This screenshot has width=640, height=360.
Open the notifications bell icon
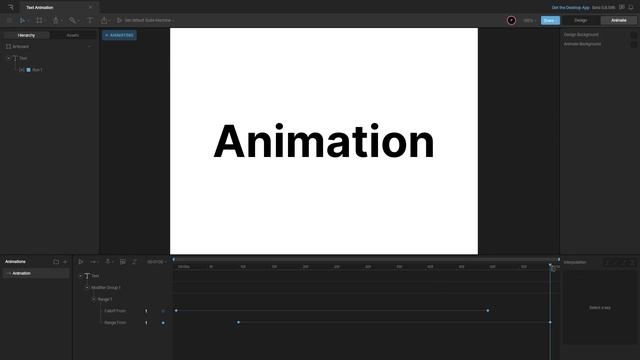(x=631, y=7)
